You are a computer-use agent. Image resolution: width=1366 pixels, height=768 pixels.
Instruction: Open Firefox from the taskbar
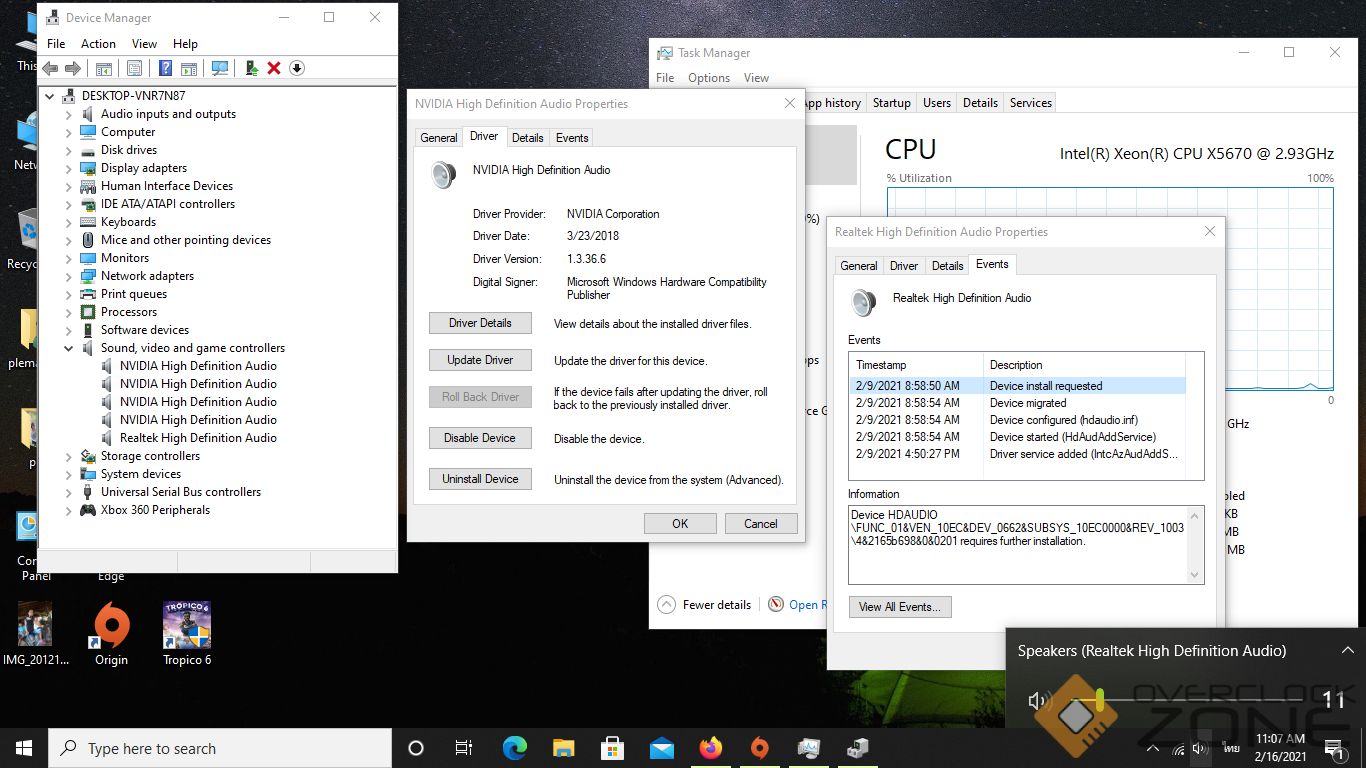tap(710, 748)
